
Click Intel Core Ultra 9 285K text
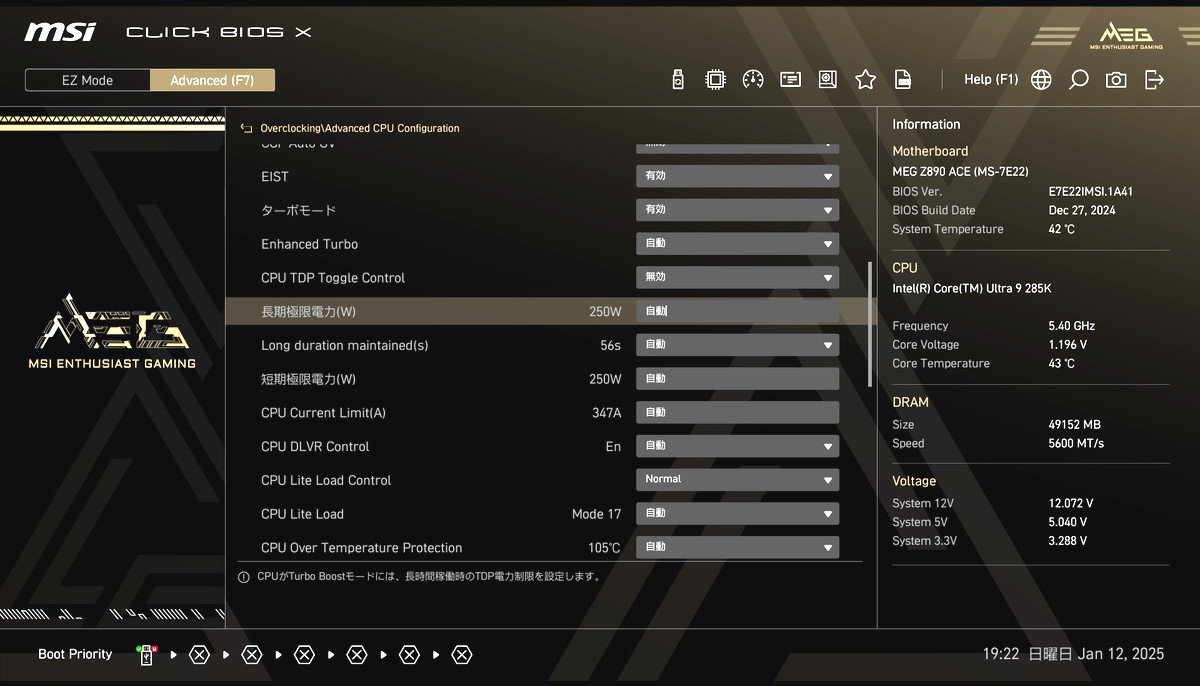pyautogui.click(x=971, y=289)
